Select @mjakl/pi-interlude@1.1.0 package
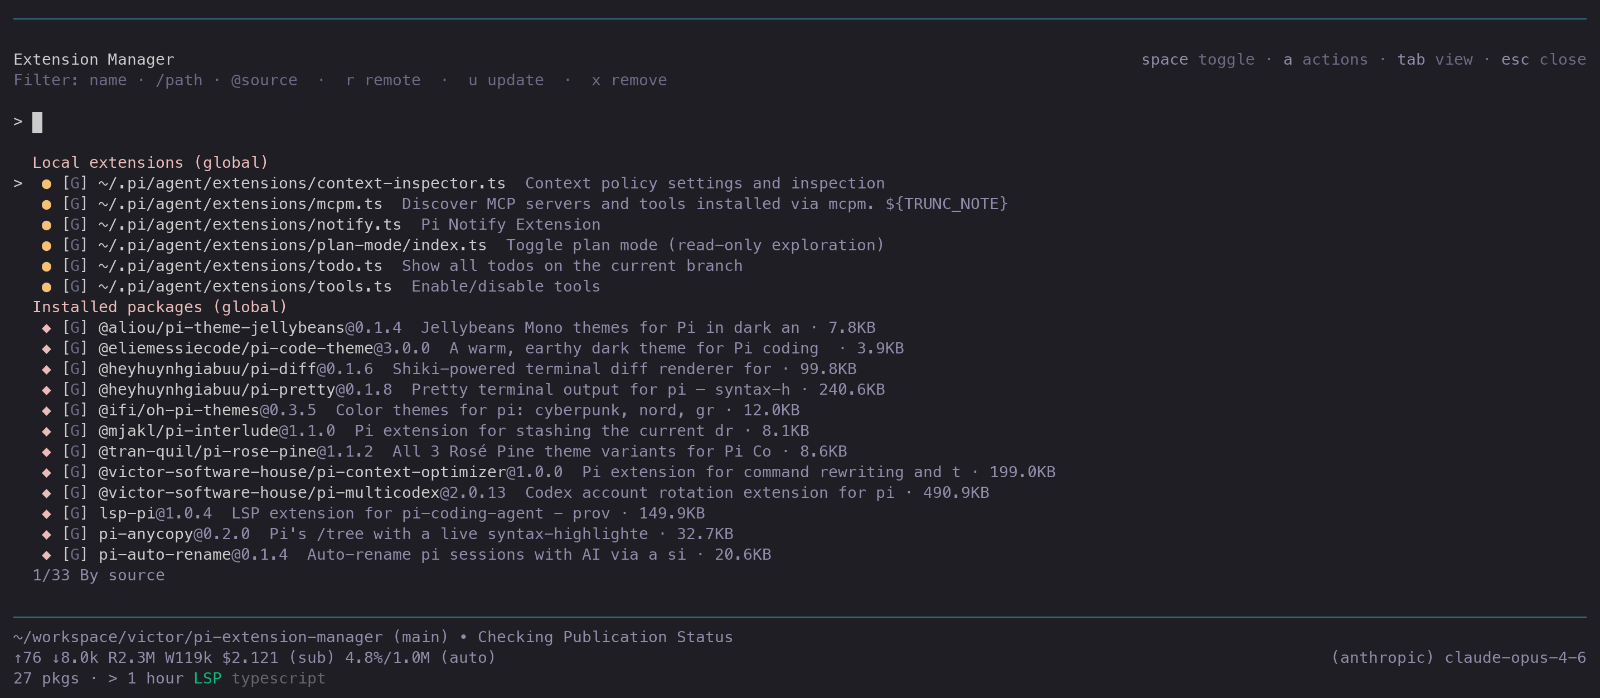The height and width of the screenshot is (698, 1600). coord(217,431)
